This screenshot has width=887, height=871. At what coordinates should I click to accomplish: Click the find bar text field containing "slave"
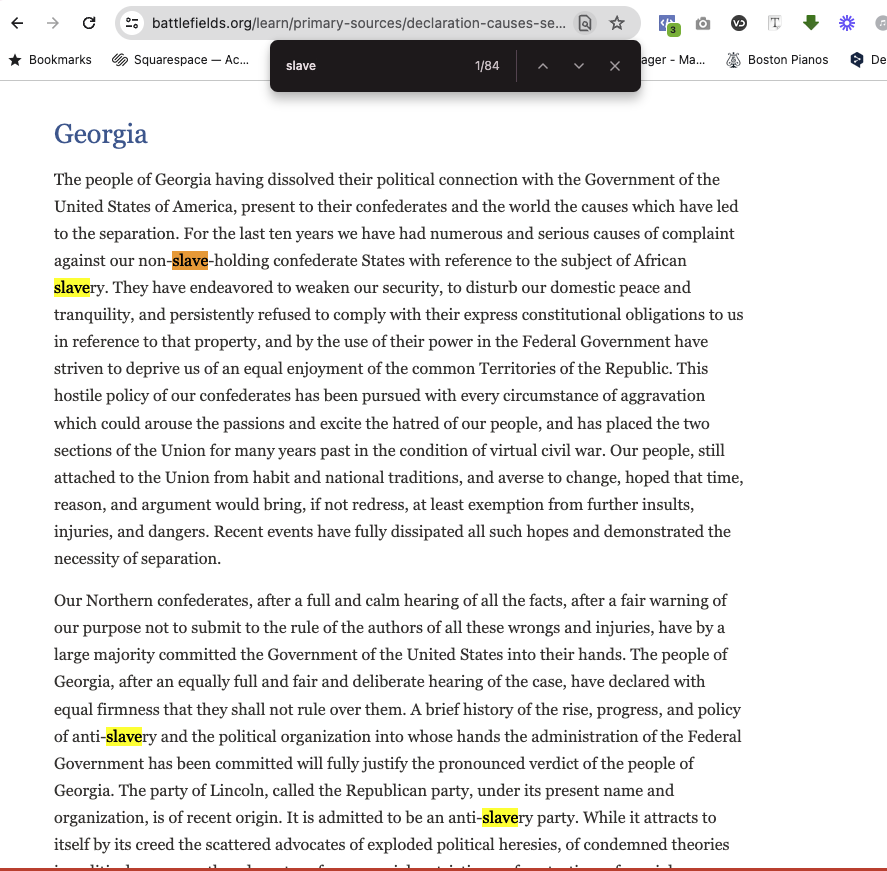[370, 66]
